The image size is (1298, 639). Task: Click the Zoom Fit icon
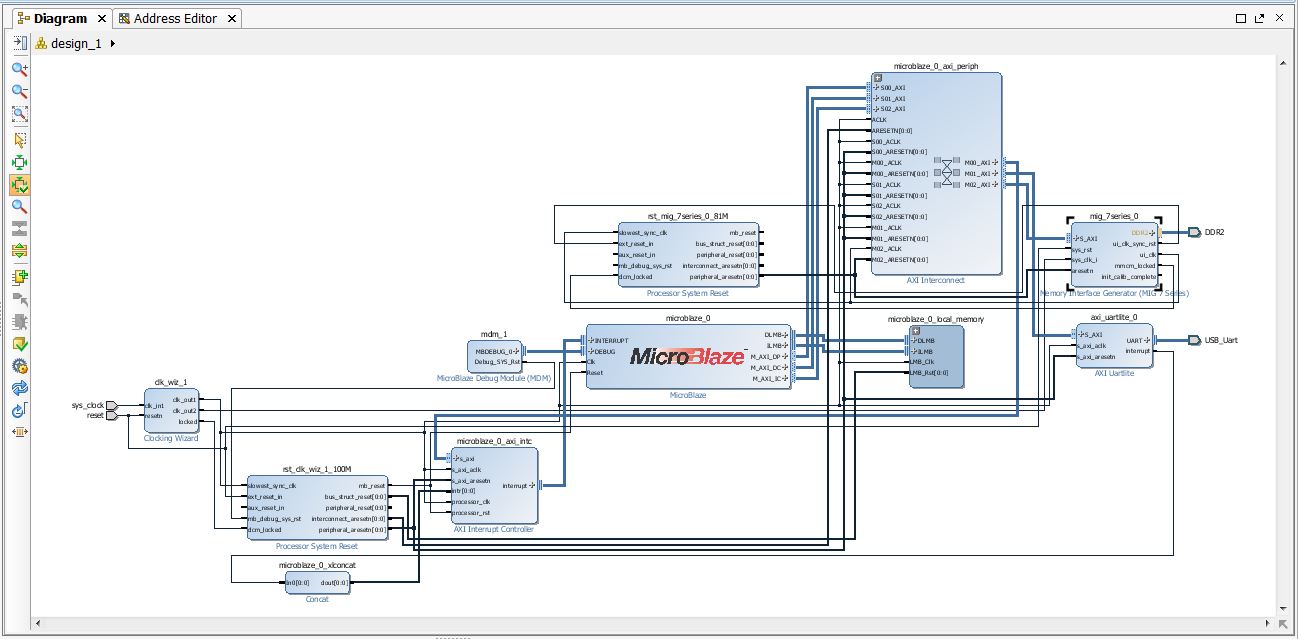pos(19,115)
